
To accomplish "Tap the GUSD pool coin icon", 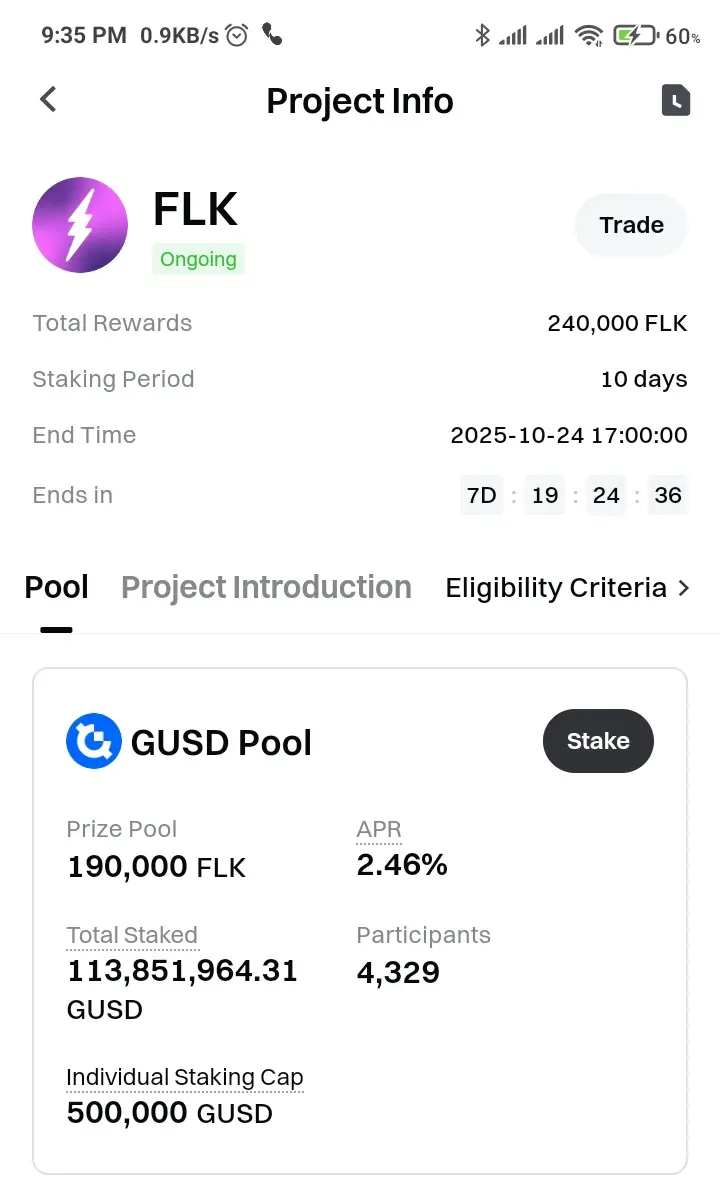I will point(93,742).
